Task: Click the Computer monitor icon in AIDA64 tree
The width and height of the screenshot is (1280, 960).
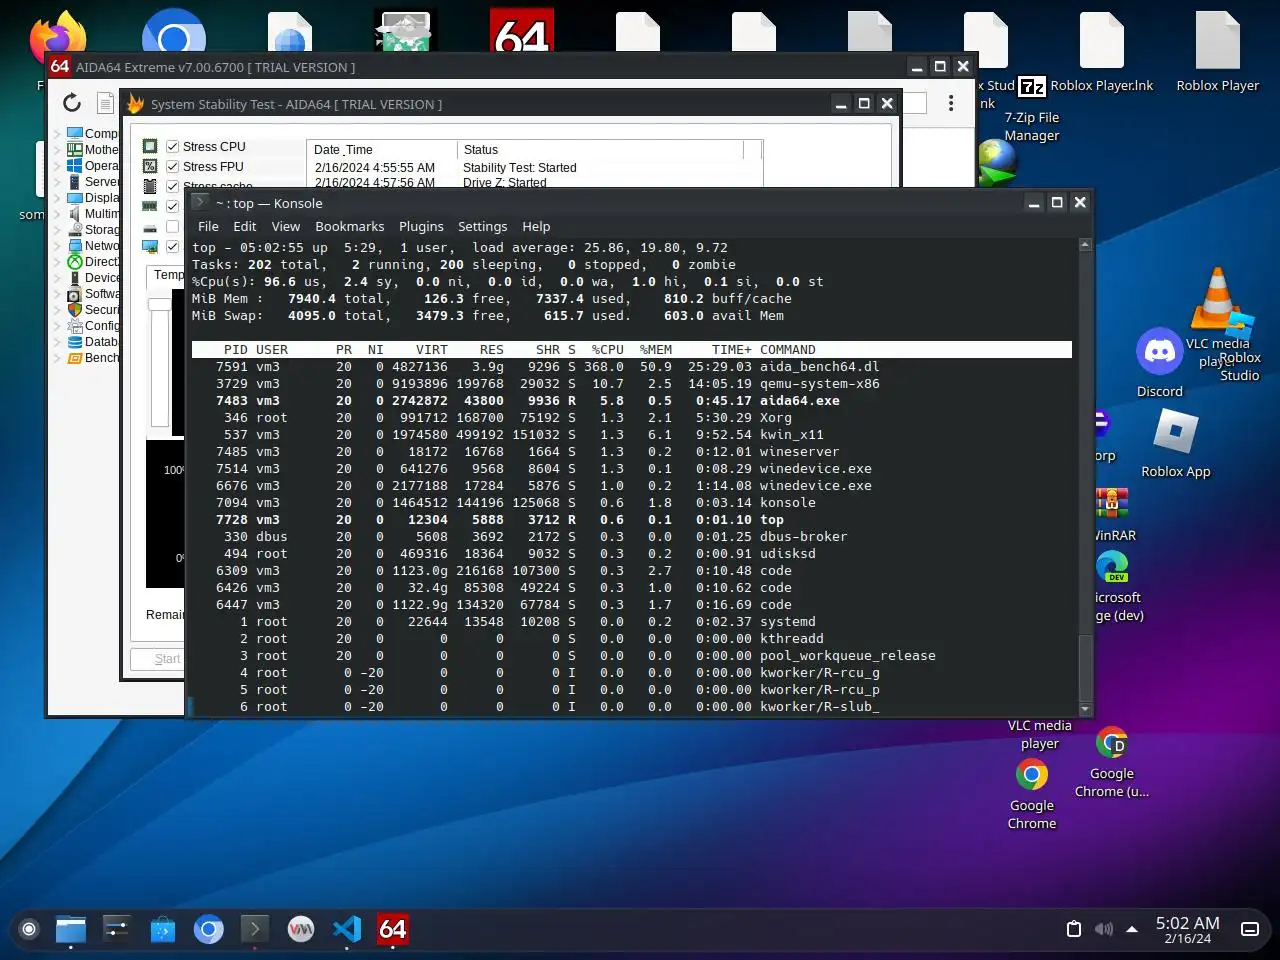Action: (x=75, y=133)
